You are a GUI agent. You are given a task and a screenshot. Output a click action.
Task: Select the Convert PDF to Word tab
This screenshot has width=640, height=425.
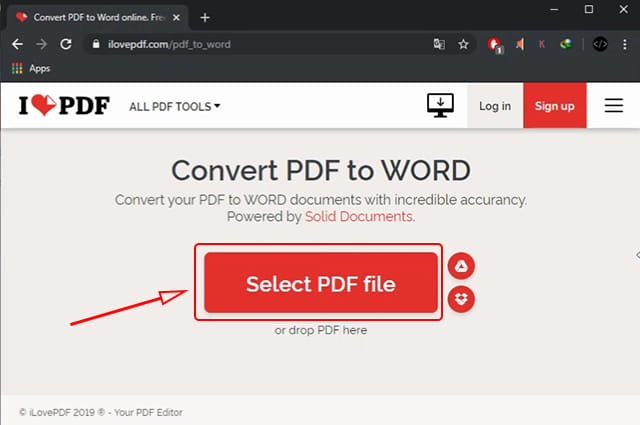point(97,18)
